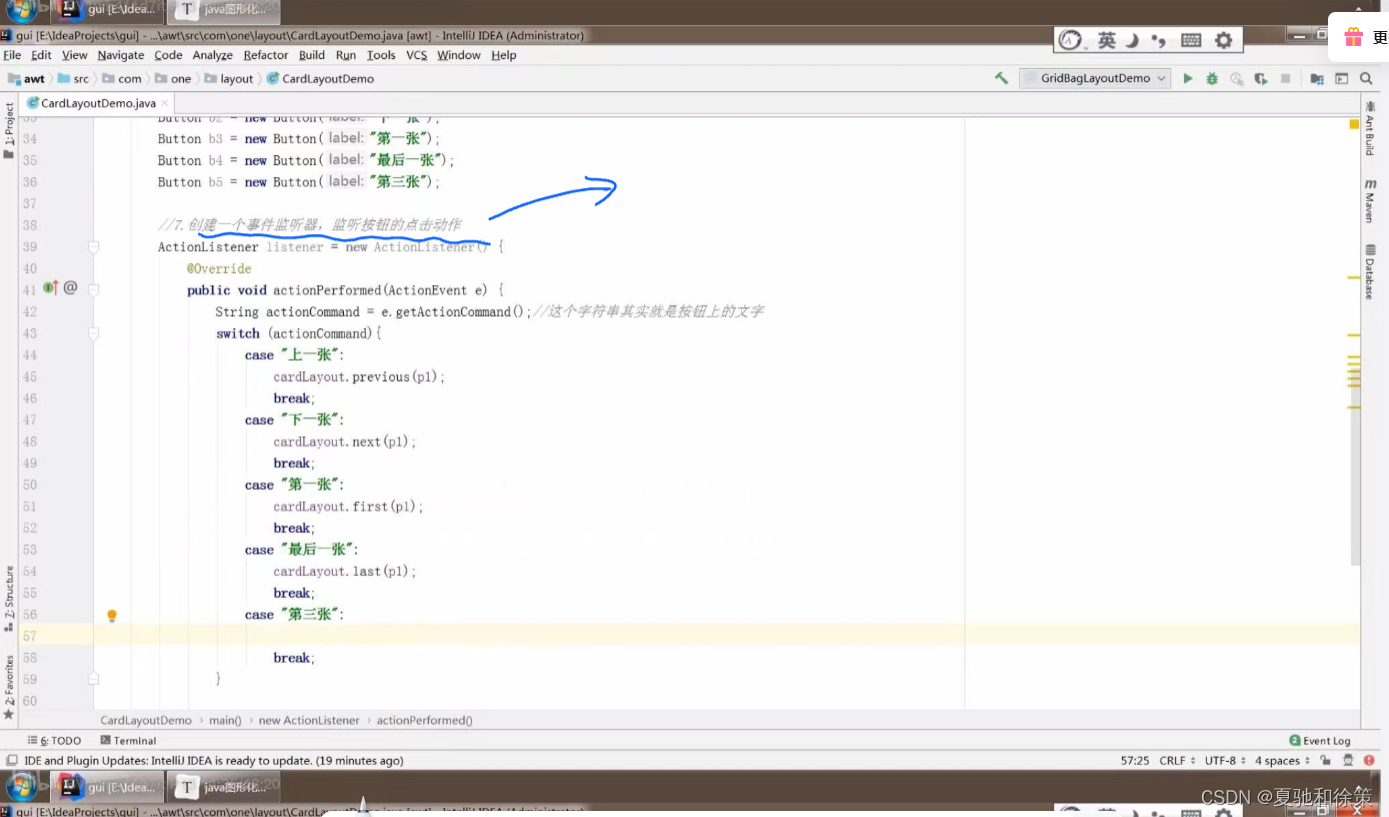
Task: Click the red error indicator in status bar
Action: click(1370, 761)
